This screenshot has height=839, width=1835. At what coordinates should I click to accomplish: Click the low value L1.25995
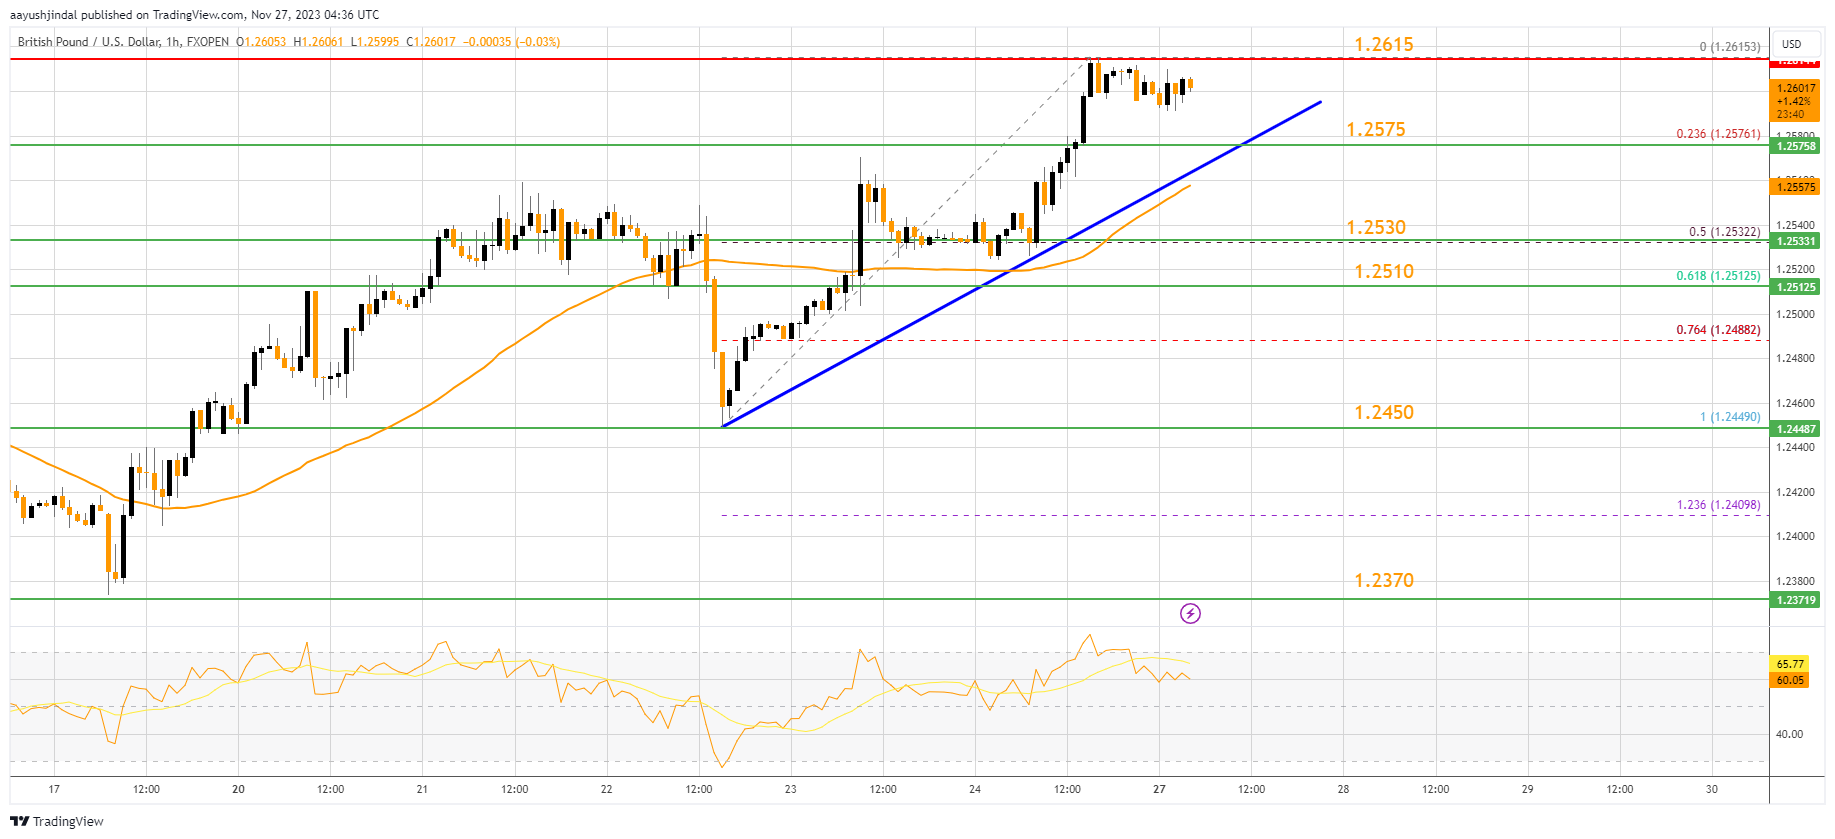coord(375,42)
